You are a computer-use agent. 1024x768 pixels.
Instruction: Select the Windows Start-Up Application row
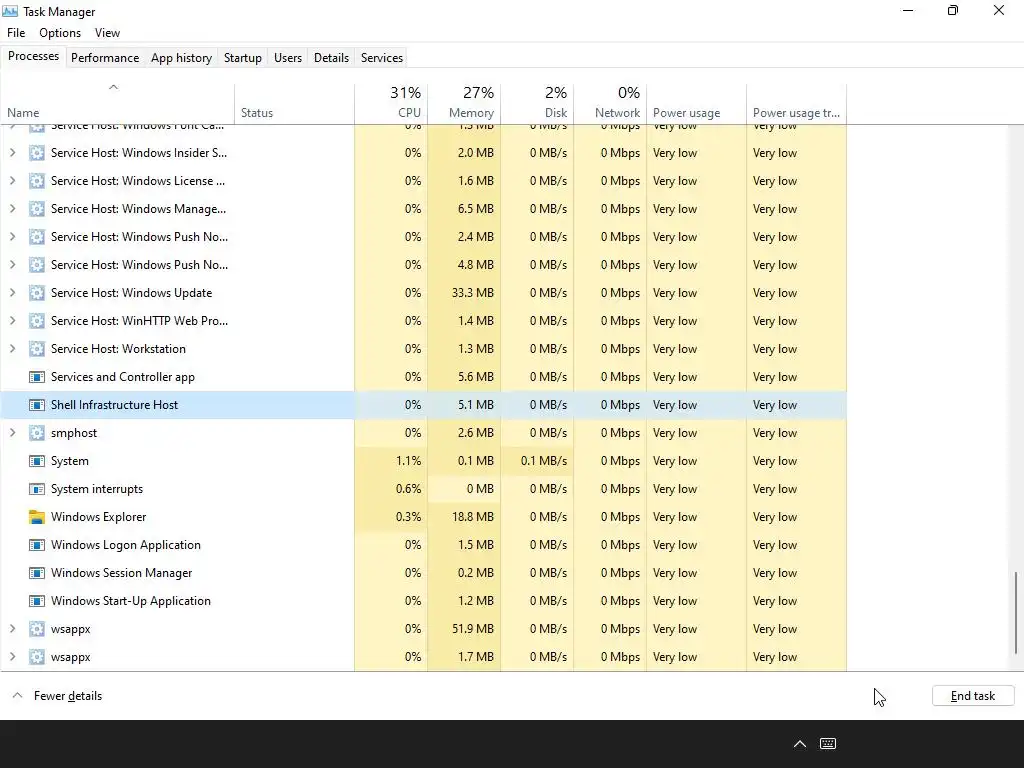click(x=423, y=601)
